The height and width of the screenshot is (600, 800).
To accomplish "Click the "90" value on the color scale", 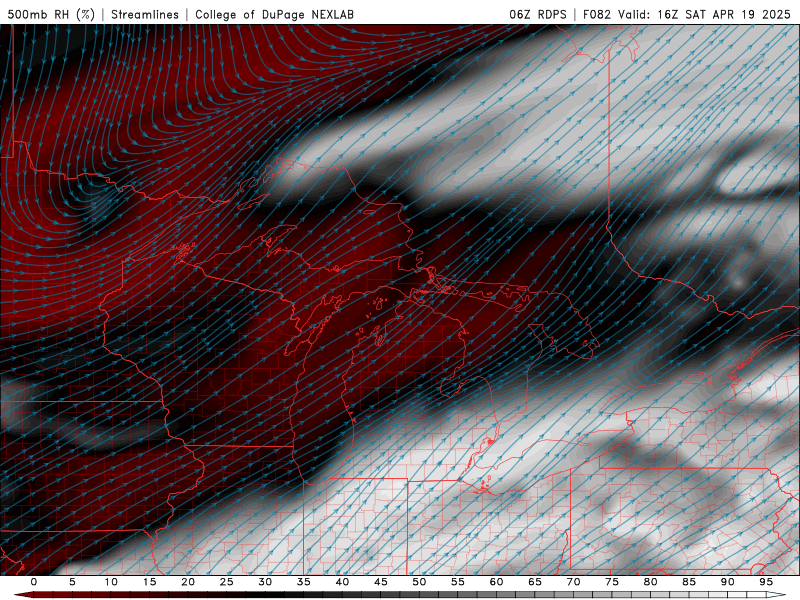I will [x=727, y=582].
